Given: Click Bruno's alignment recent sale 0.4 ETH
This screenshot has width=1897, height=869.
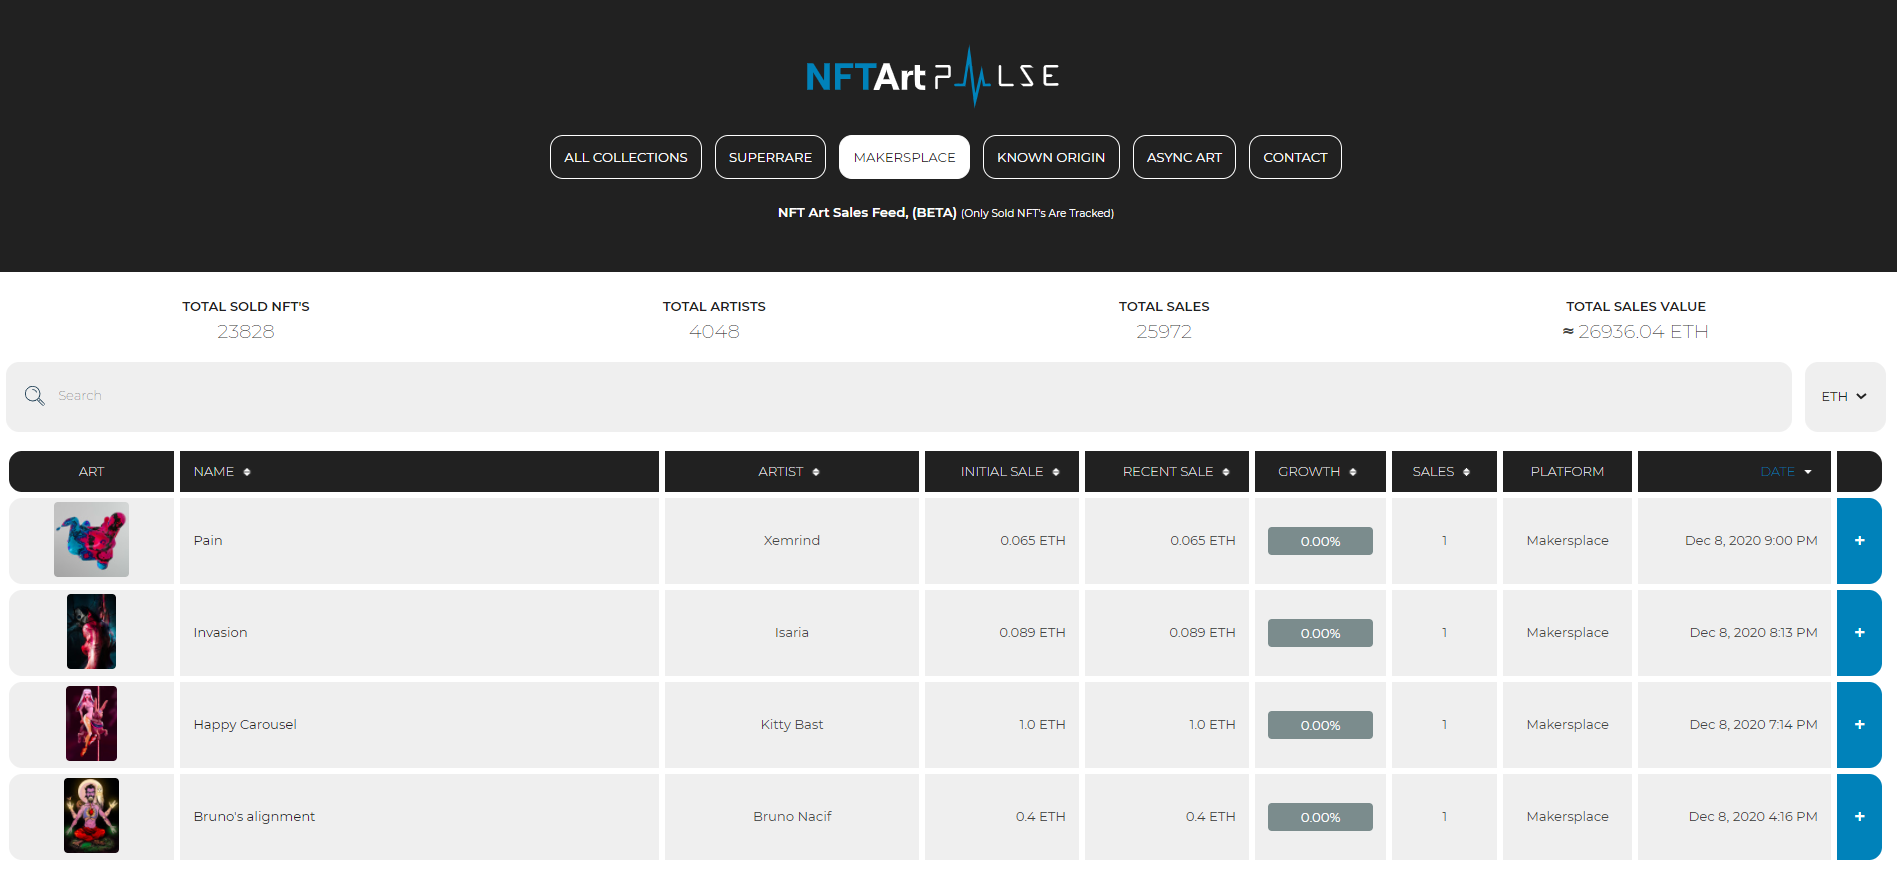Looking at the screenshot, I should tap(1210, 817).
